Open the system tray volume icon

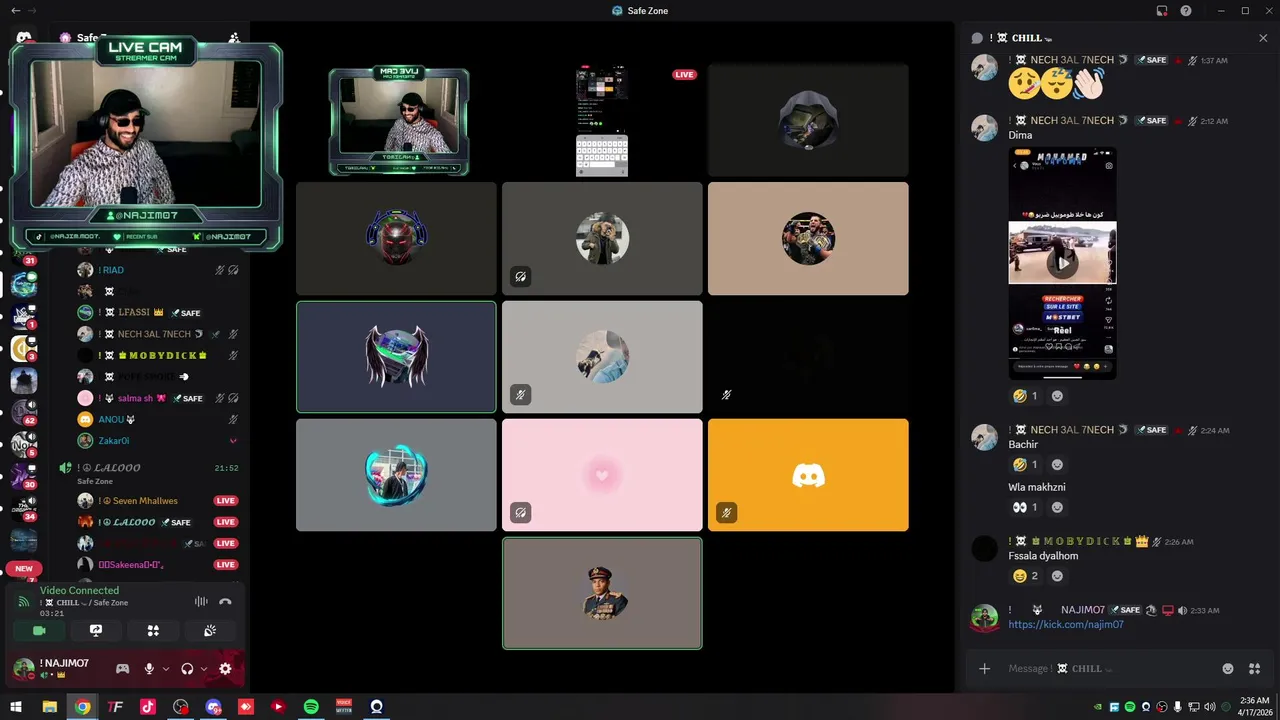point(1209,707)
